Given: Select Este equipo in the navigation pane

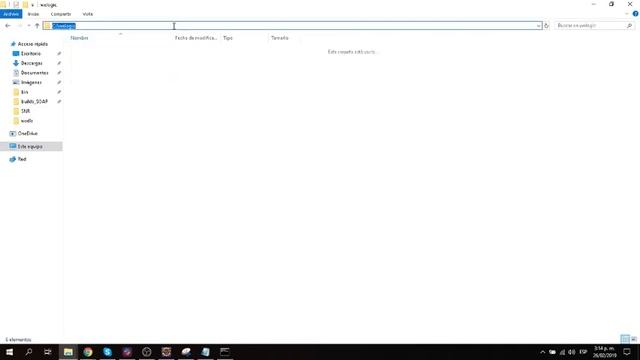Looking at the screenshot, I should point(30,147).
